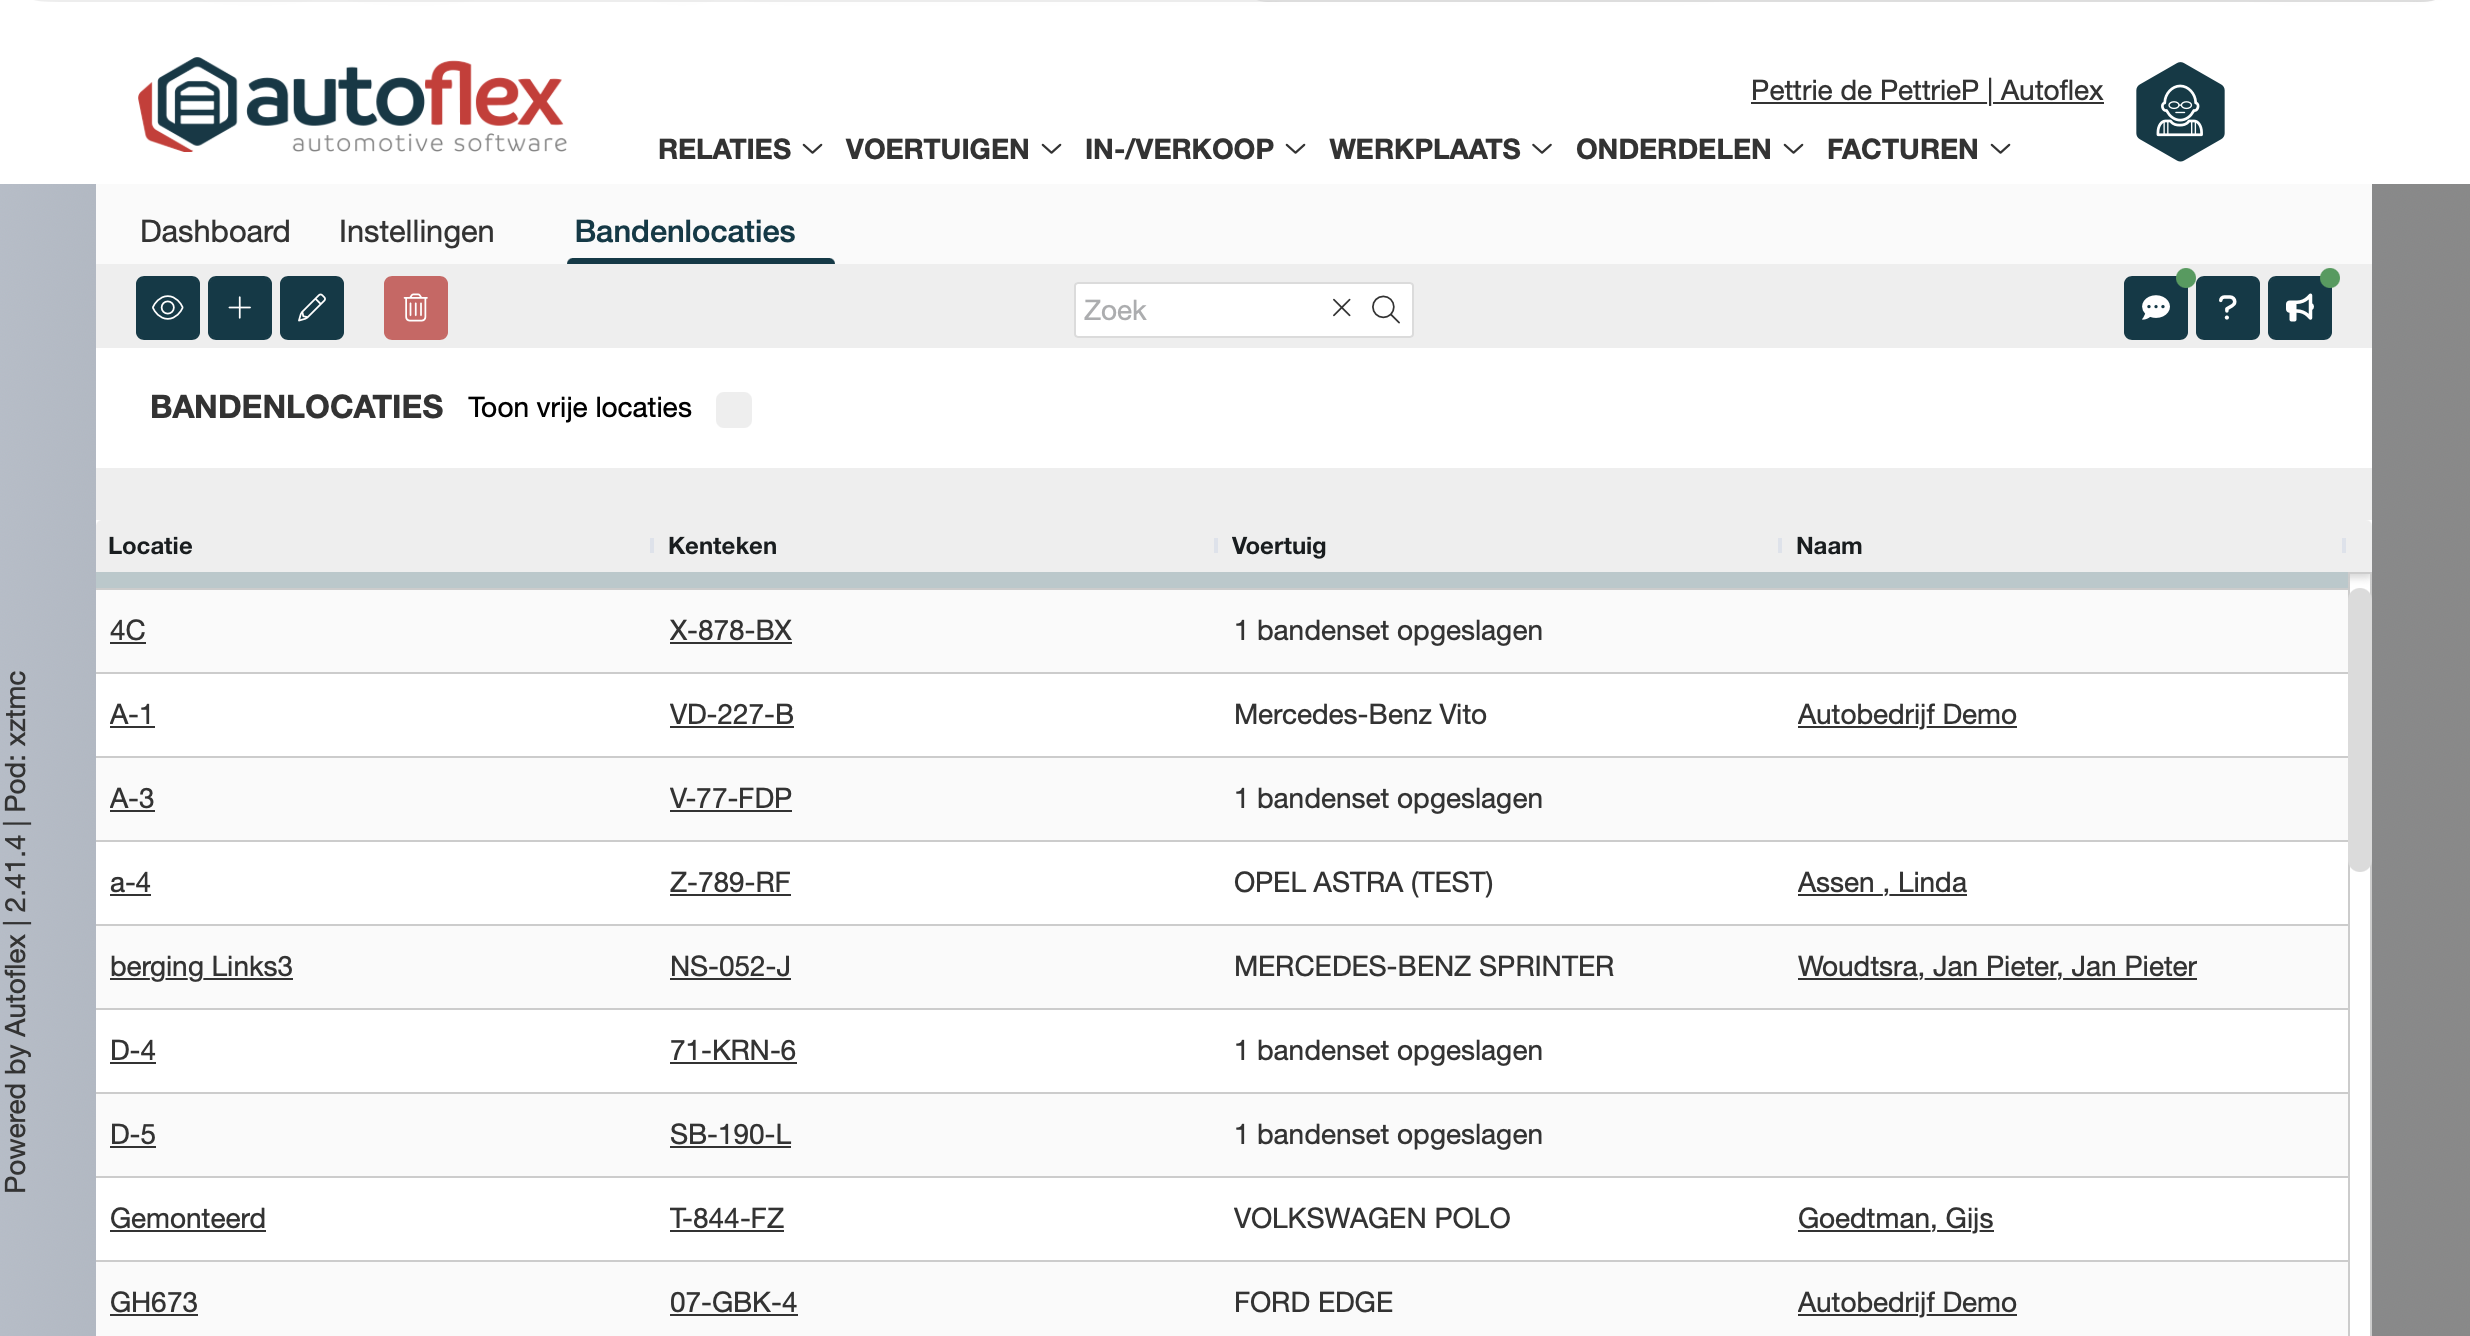The height and width of the screenshot is (1336, 2470).
Task: Open license plate V-77-FDP
Action: (x=730, y=798)
